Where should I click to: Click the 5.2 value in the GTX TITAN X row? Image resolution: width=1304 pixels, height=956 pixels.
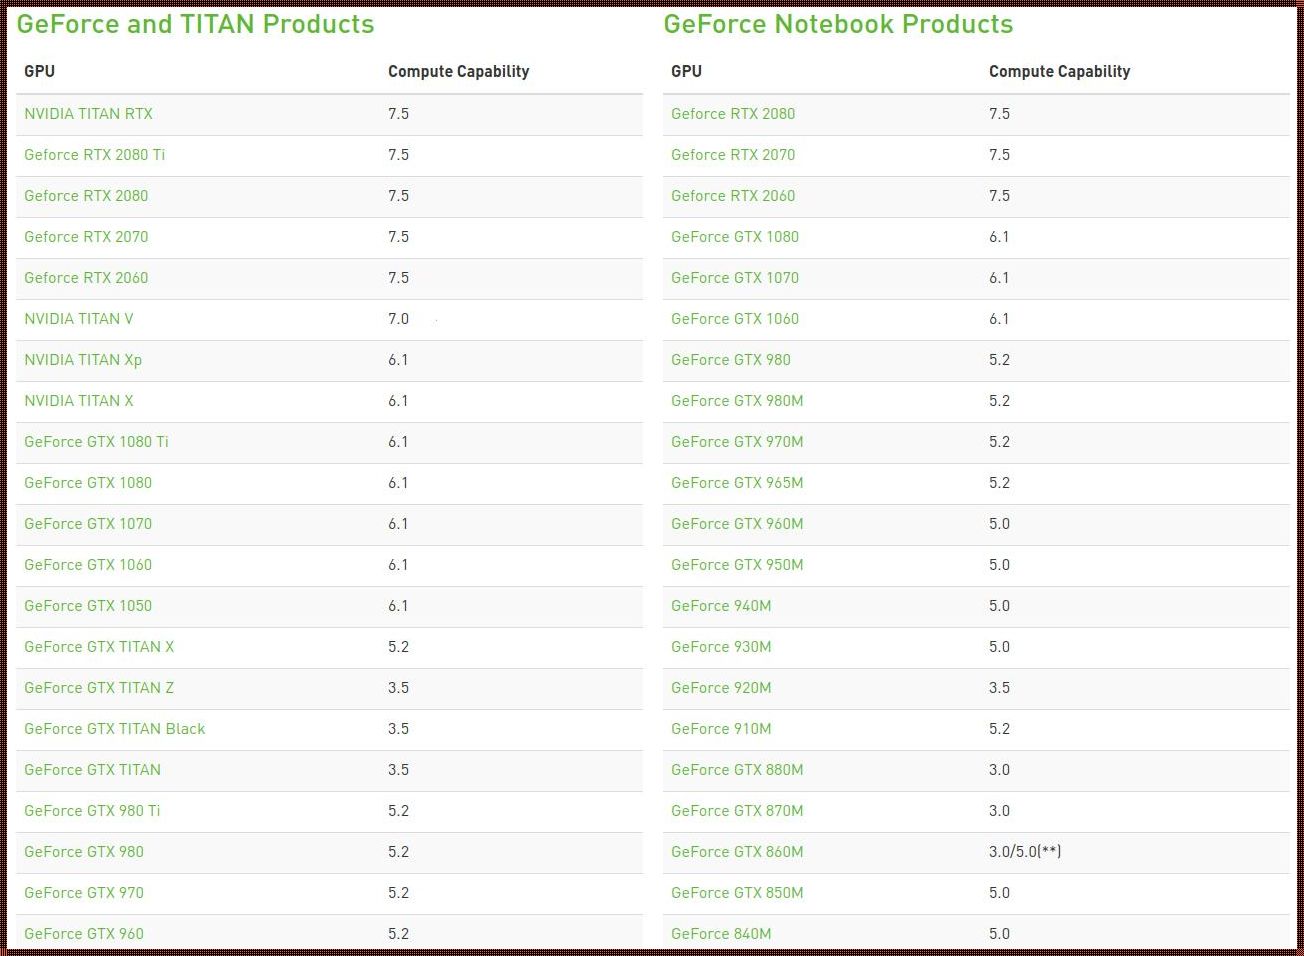[x=398, y=647]
